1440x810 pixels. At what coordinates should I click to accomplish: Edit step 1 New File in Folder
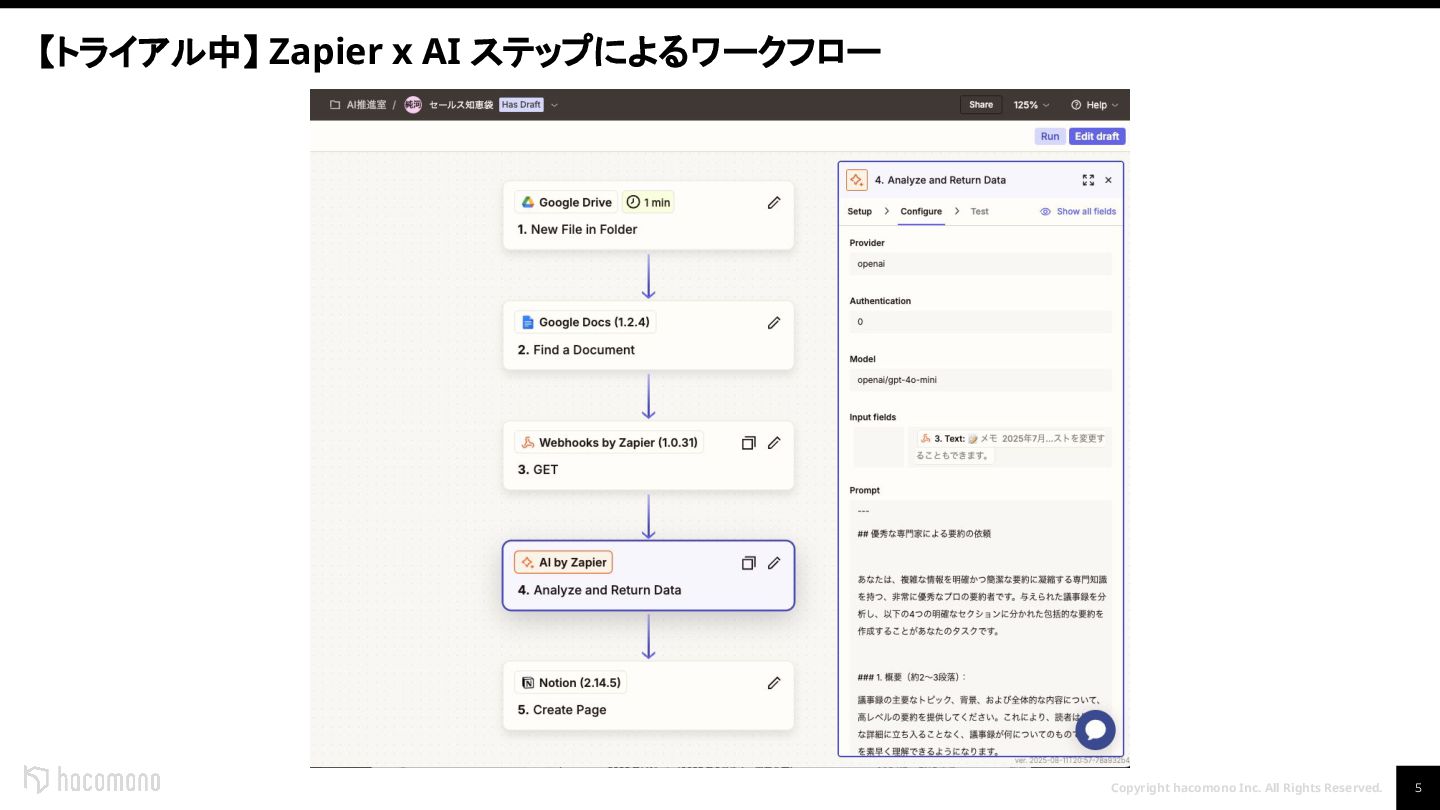click(x=774, y=202)
